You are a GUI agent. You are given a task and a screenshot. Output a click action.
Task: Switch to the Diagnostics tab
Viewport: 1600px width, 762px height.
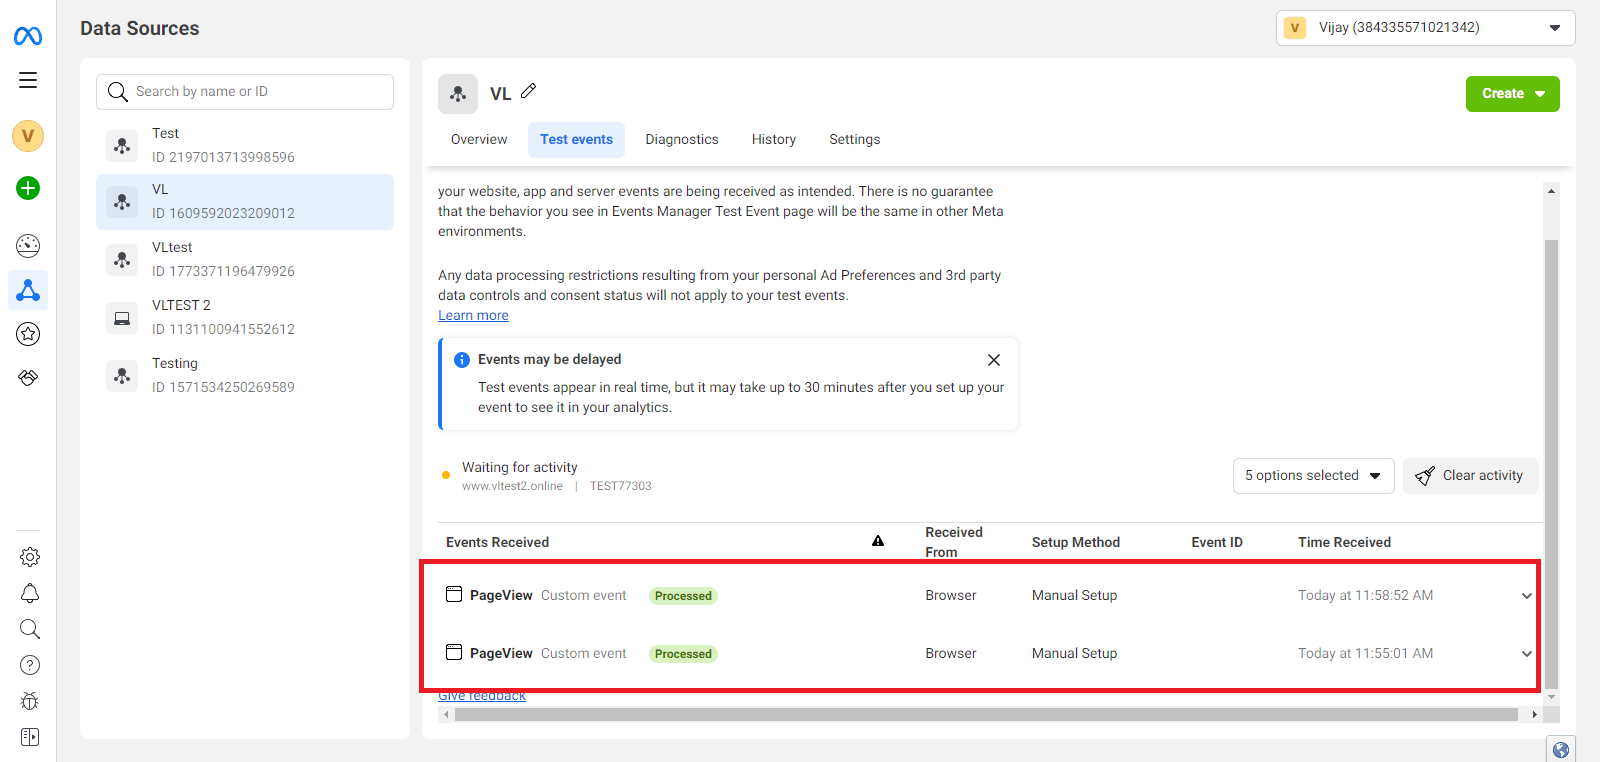[x=682, y=140]
